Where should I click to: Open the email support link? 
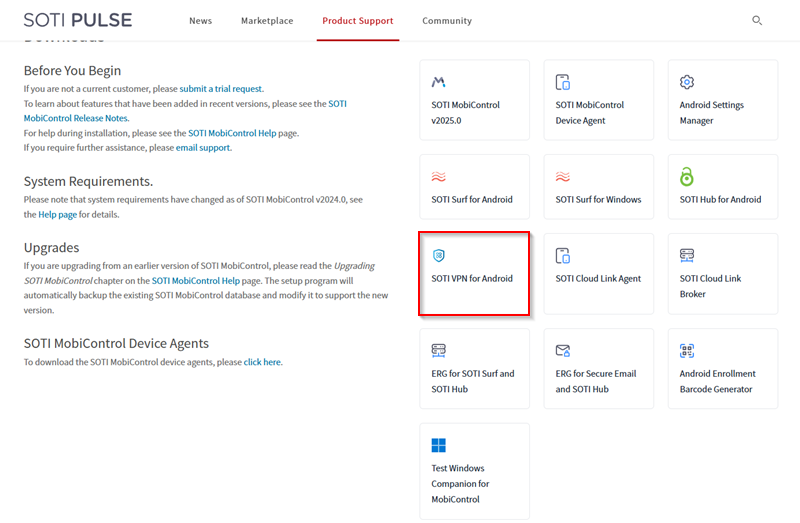(x=203, y=147)
